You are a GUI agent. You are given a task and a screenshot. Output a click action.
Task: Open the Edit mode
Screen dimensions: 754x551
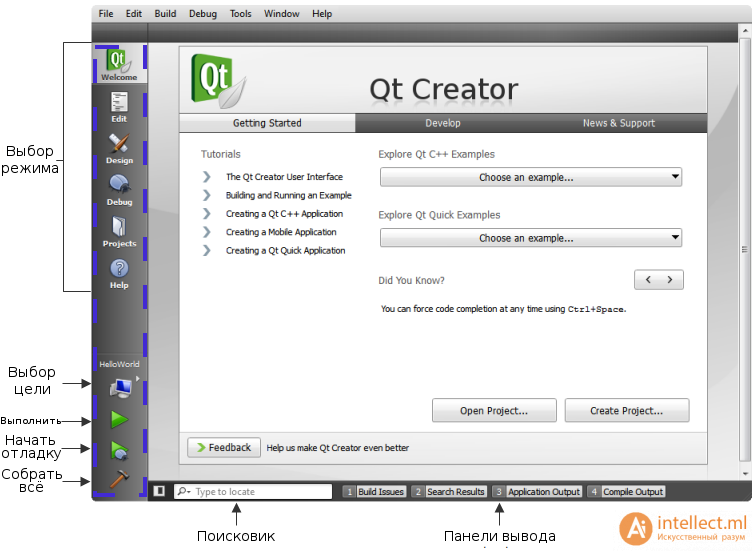119,107
